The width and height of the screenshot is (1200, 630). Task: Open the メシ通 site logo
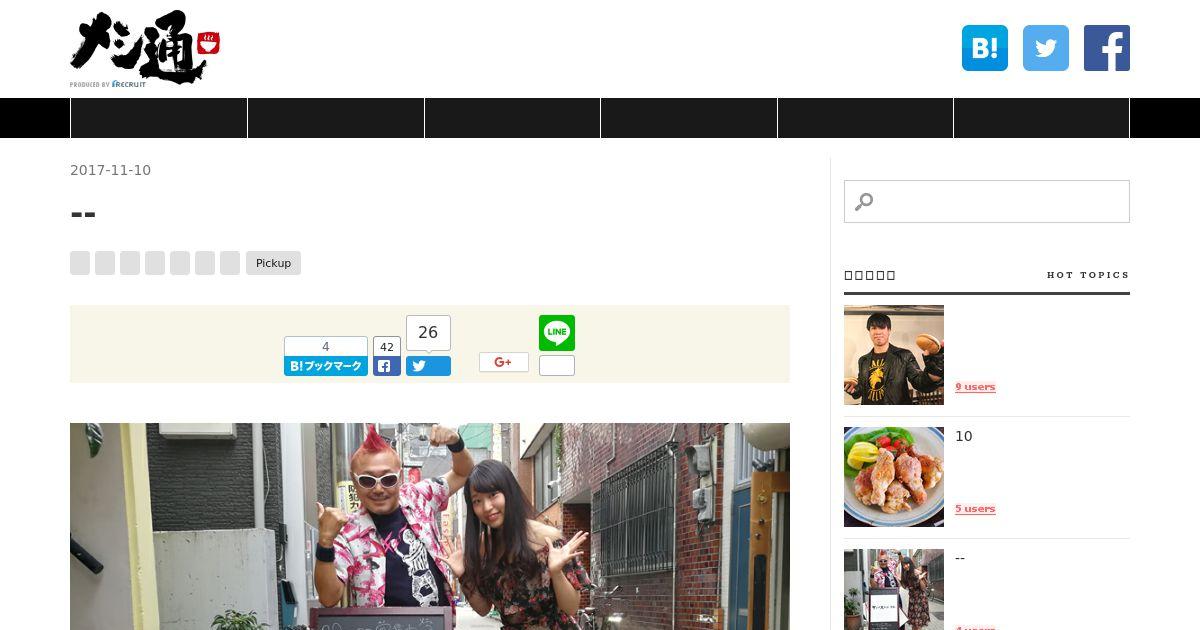click(145, 48)
